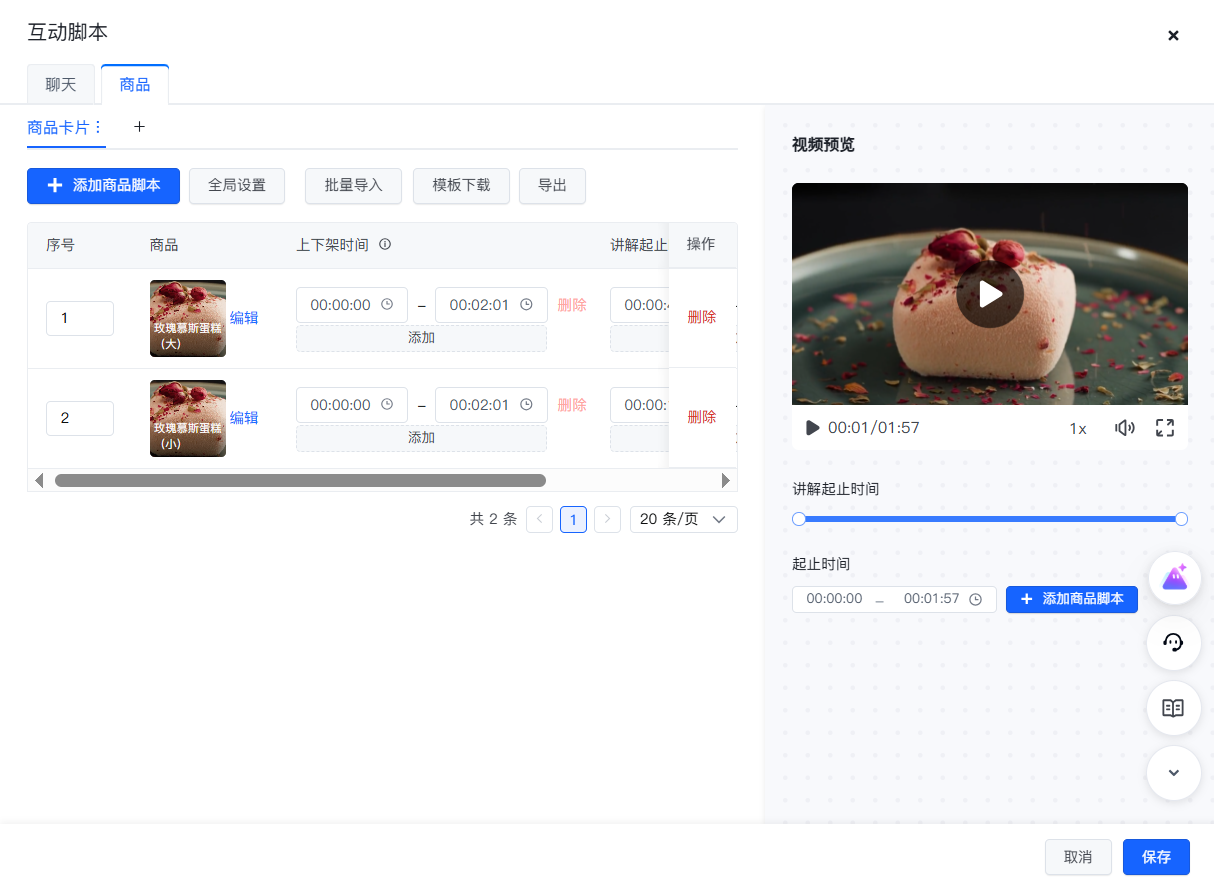Click the small play icon in the video control bar
The image size is (1214, 887).
[812, 428]
